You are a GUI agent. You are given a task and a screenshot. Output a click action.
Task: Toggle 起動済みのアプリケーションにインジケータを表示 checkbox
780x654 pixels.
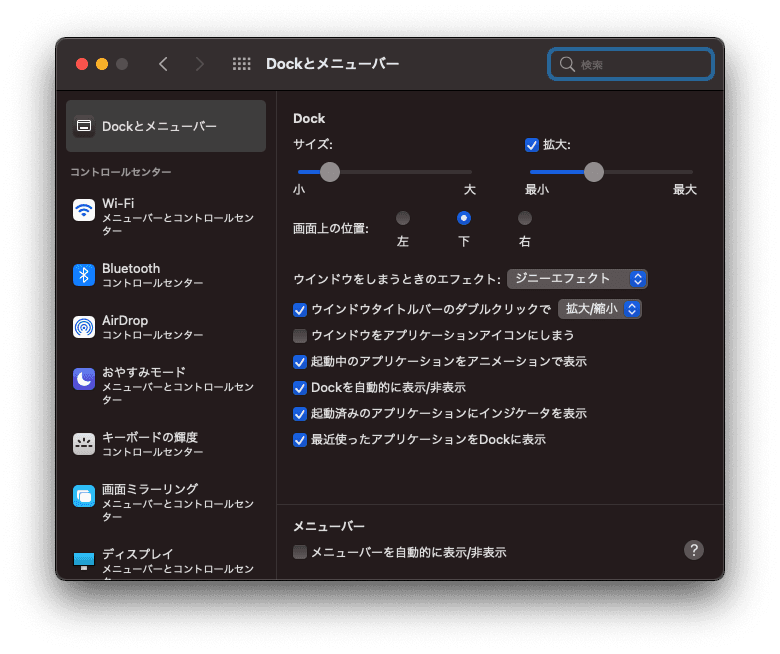299,414
